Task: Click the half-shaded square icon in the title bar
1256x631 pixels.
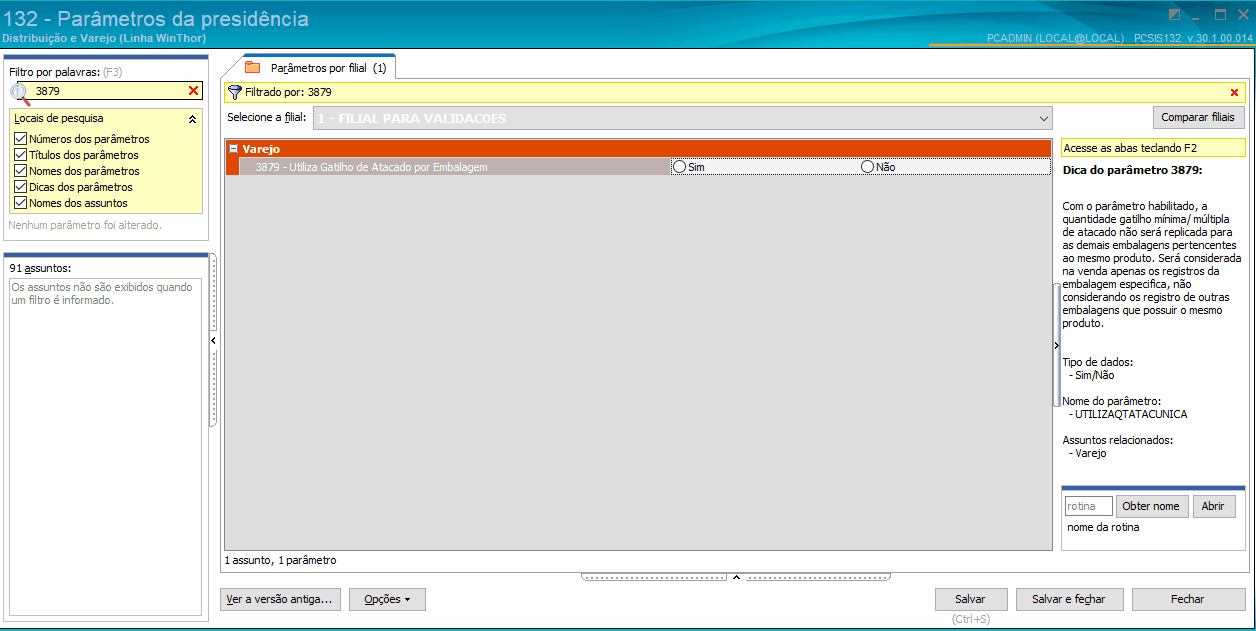Action: click(x=1175, y=14)
